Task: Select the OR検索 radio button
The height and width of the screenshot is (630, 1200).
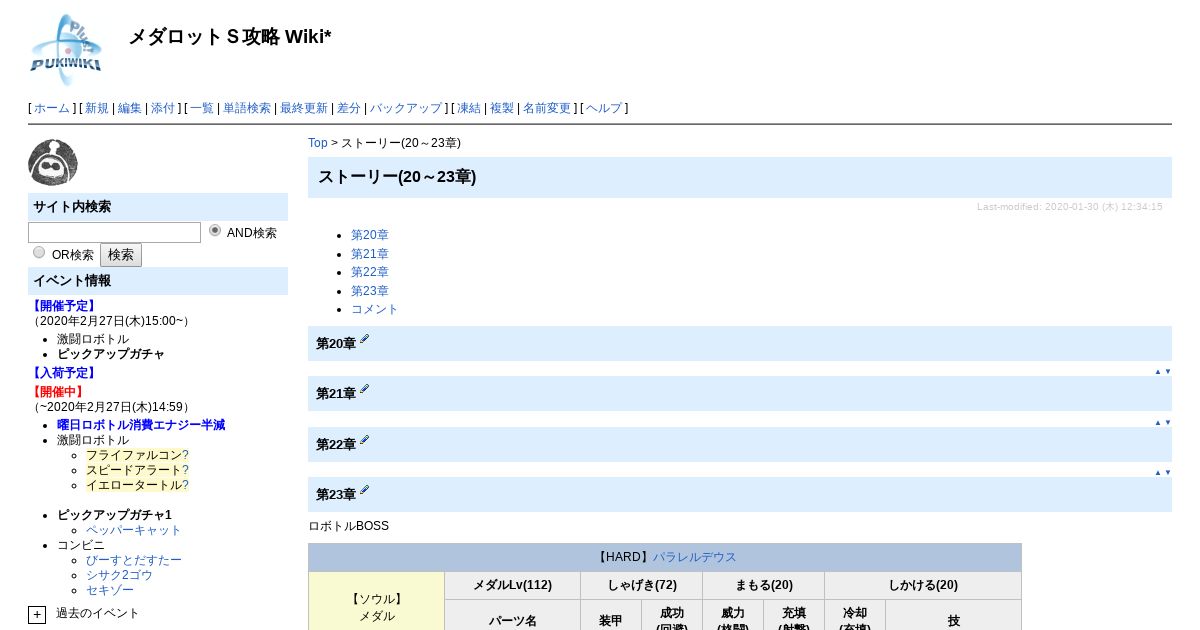Action: (x=39, y=252)
